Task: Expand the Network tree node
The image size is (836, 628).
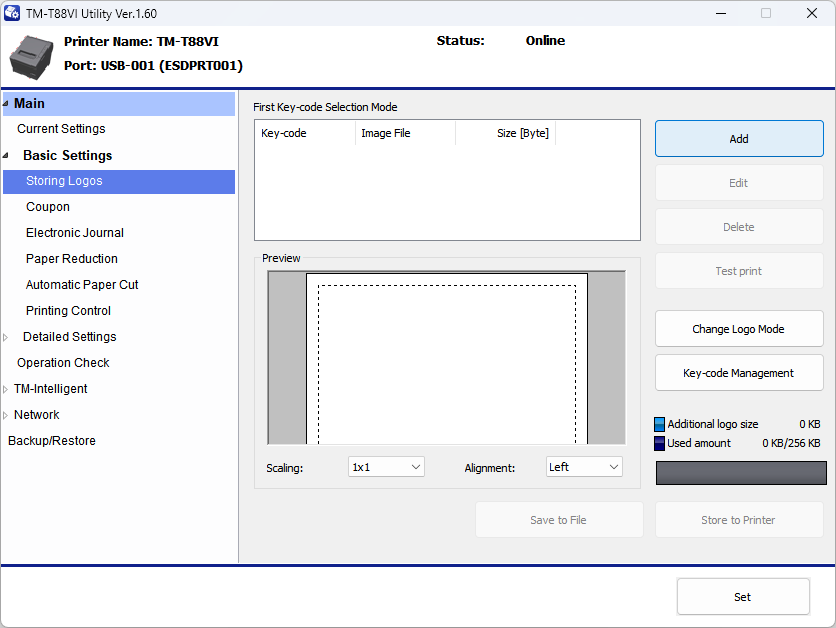Action: point(6,415)
